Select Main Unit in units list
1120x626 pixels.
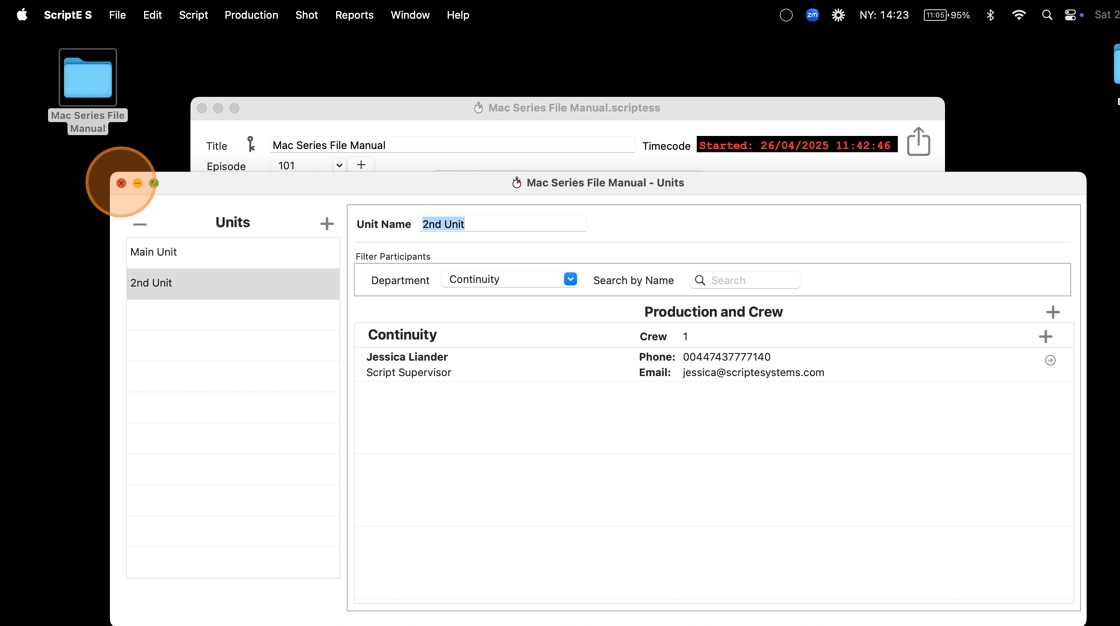[232, 252]
